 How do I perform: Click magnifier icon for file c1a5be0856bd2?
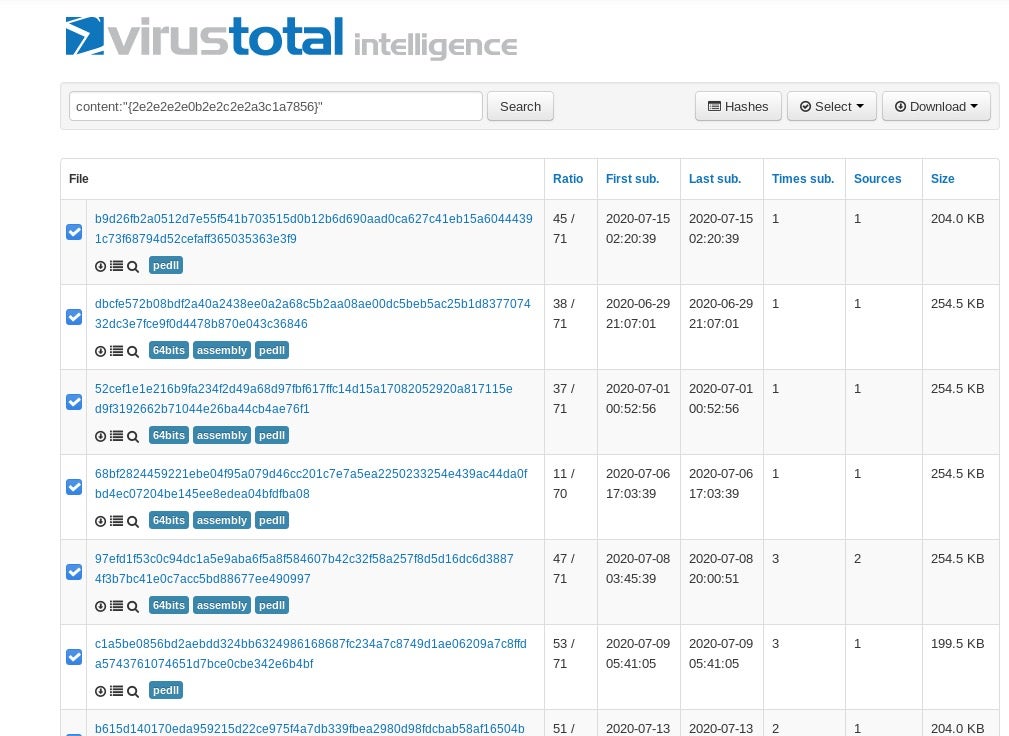(133, 691)
